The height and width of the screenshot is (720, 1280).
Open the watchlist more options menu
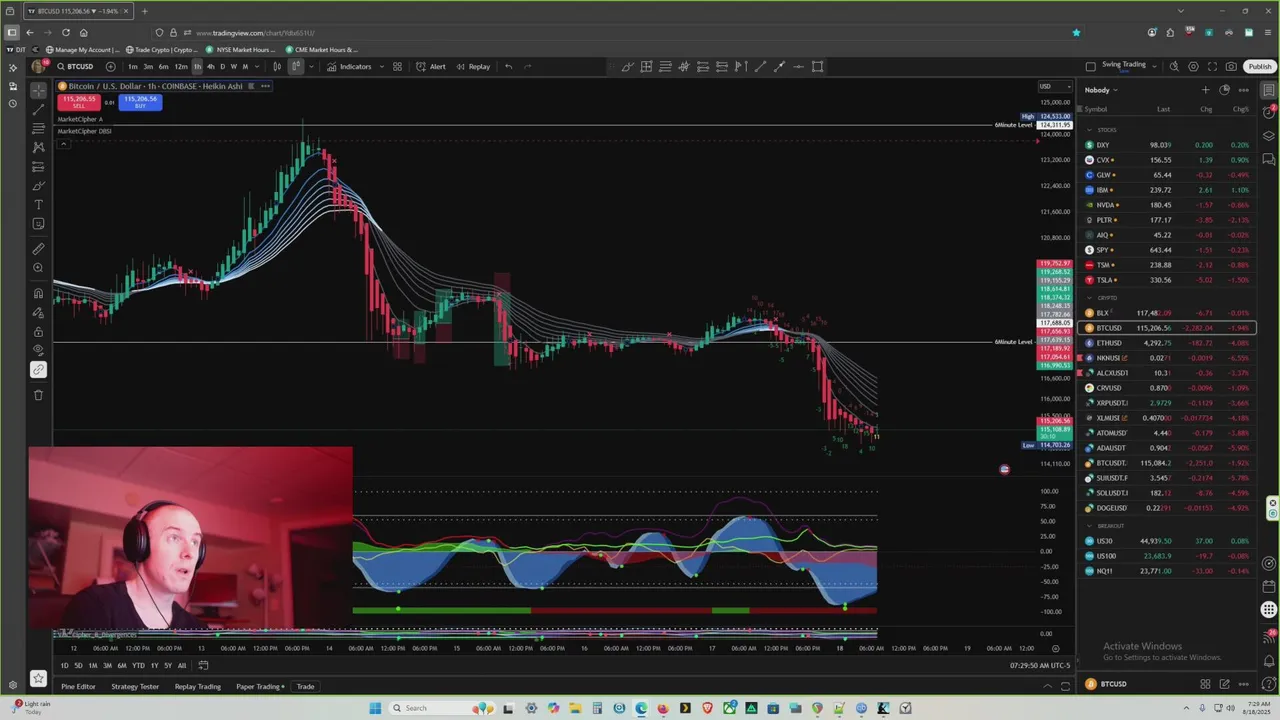[x=1243, y=90]
